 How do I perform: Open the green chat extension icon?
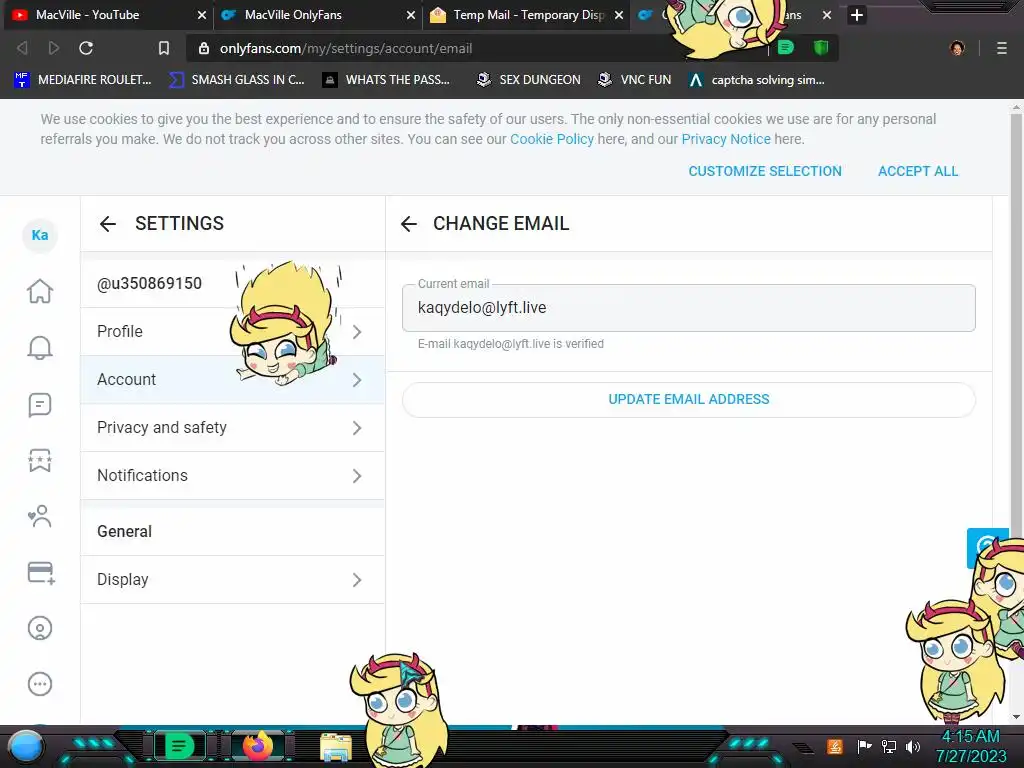pyautogui.click(x=786, y=48)
